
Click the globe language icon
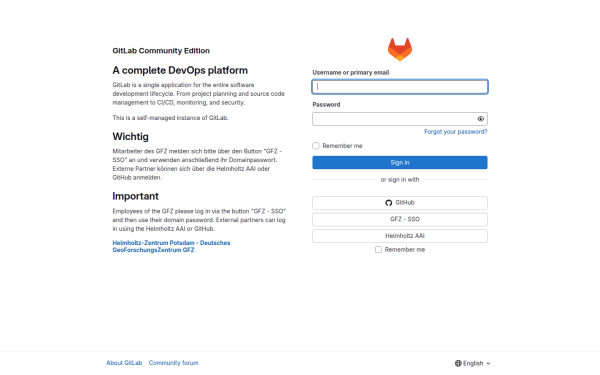tap(458, 363)
